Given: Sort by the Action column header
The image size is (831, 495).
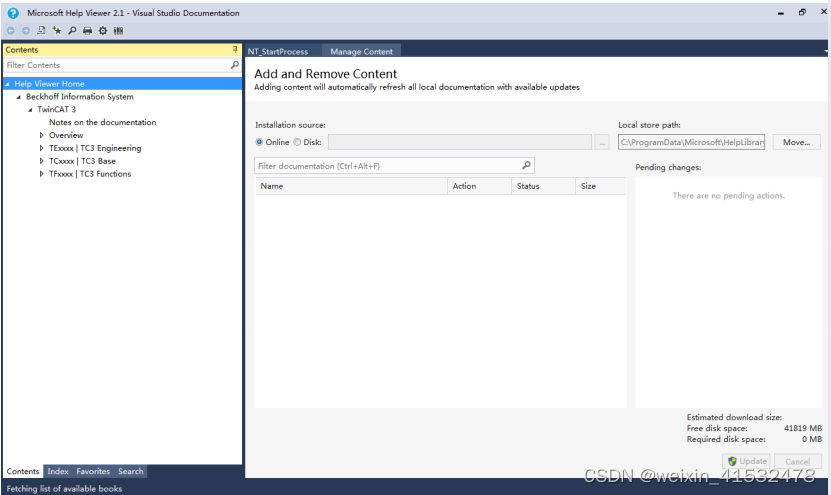Looking at the screenshot, I should click(x=480, y=186).
